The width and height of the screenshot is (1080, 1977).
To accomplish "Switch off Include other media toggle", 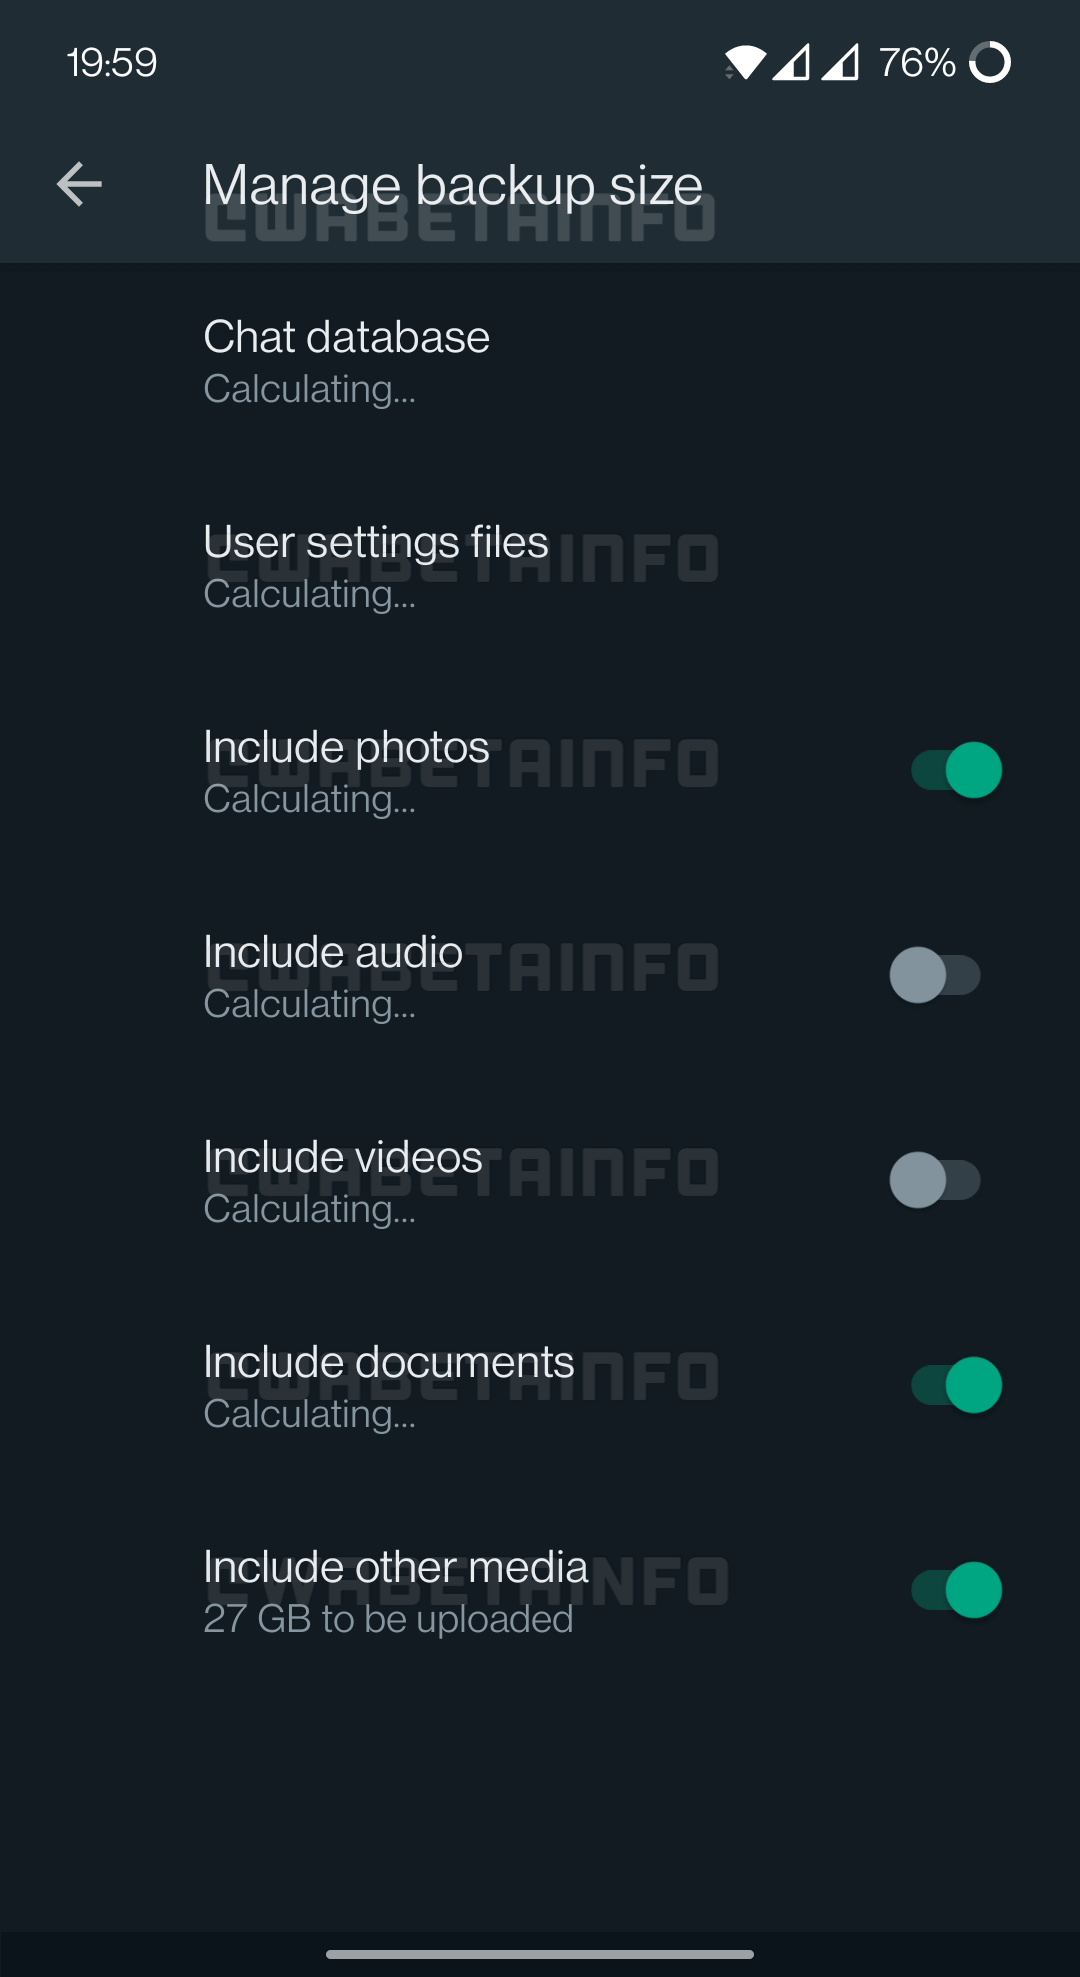I will (x=956, y=1590).
